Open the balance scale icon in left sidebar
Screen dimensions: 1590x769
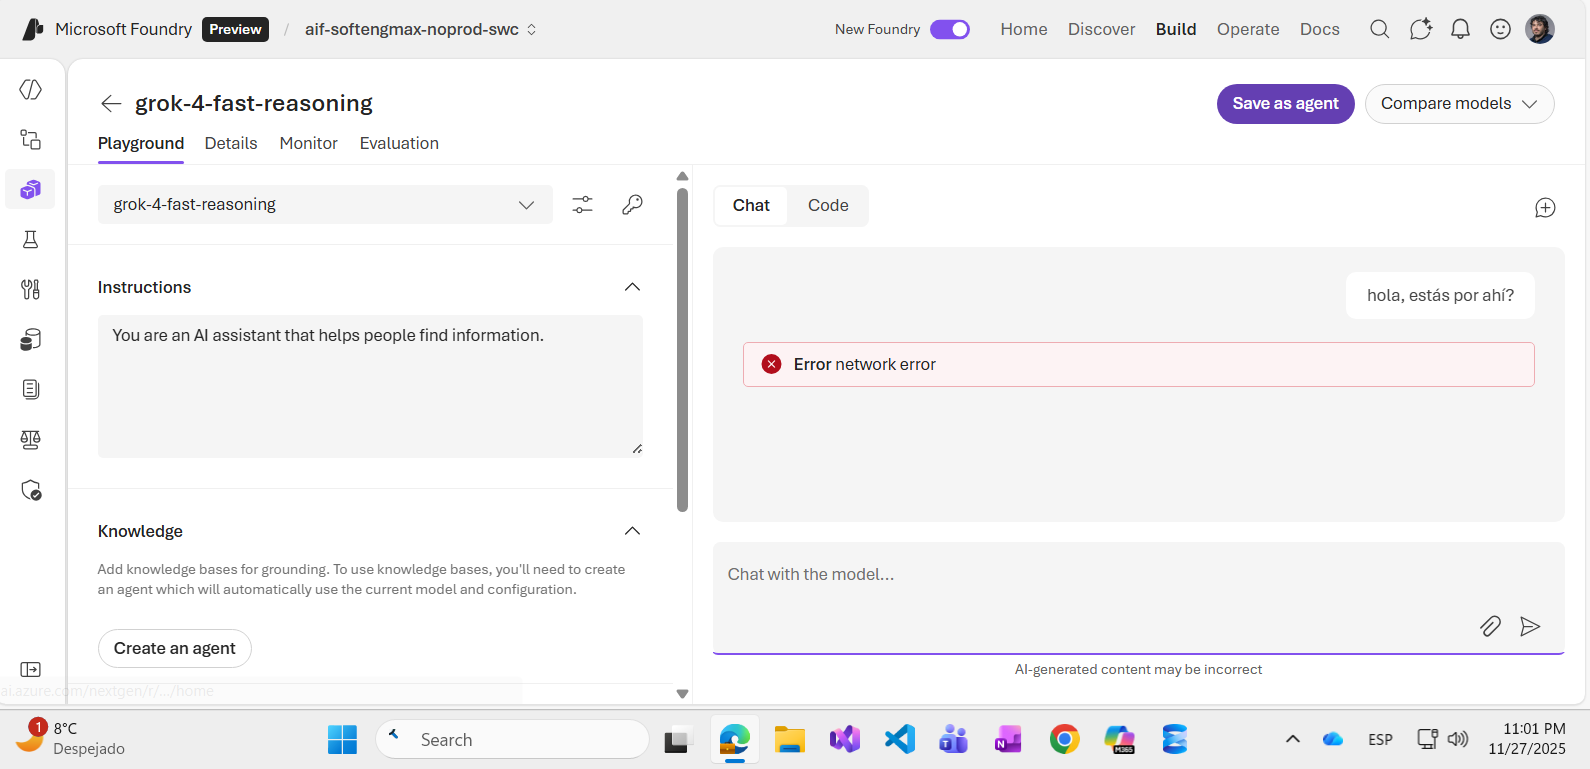point(31,439)
